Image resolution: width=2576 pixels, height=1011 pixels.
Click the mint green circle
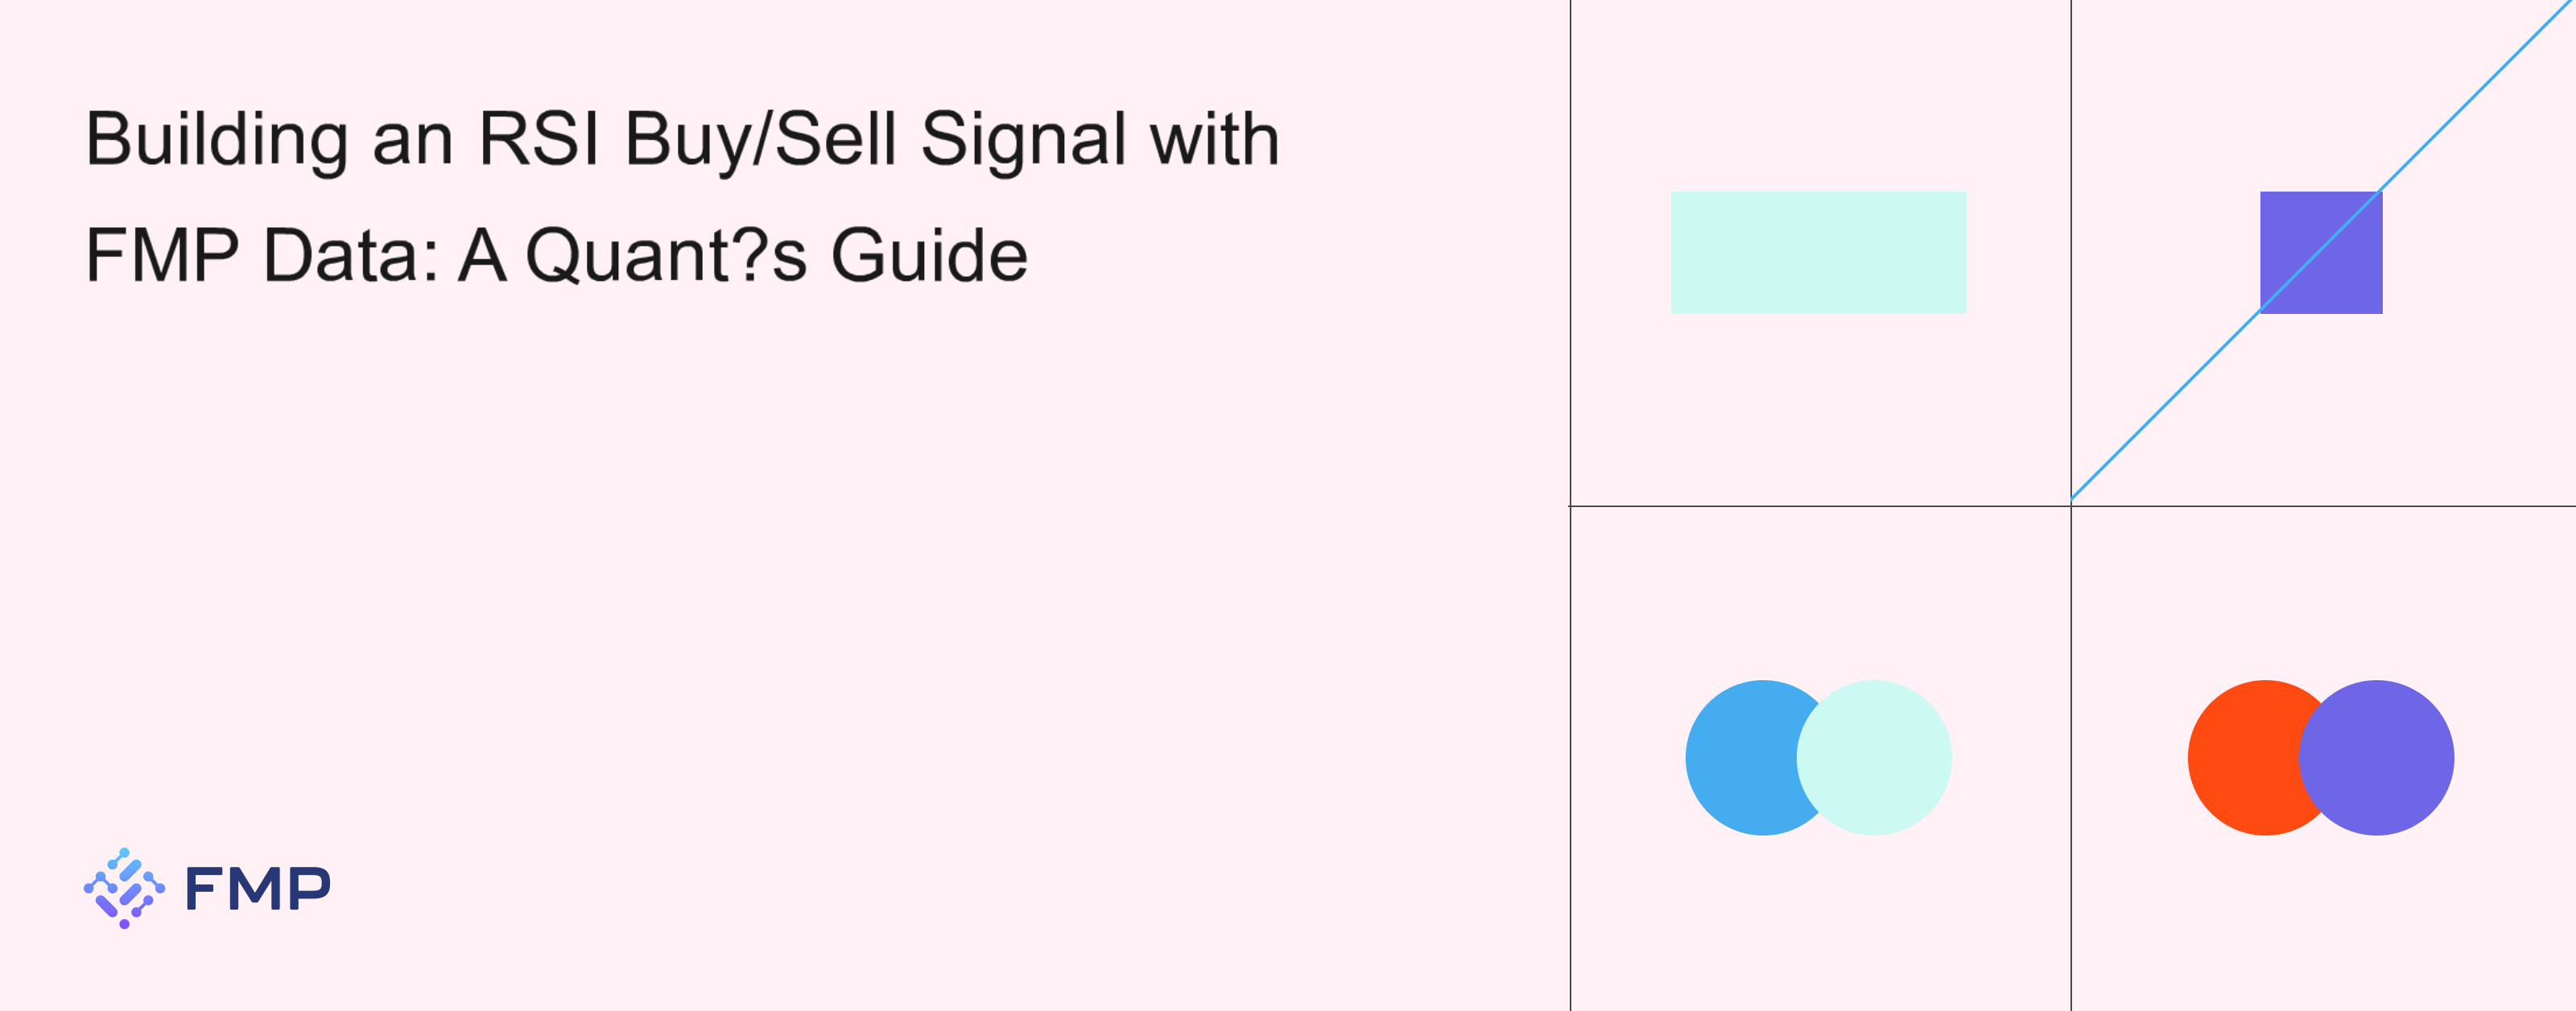click(1874, 757)
